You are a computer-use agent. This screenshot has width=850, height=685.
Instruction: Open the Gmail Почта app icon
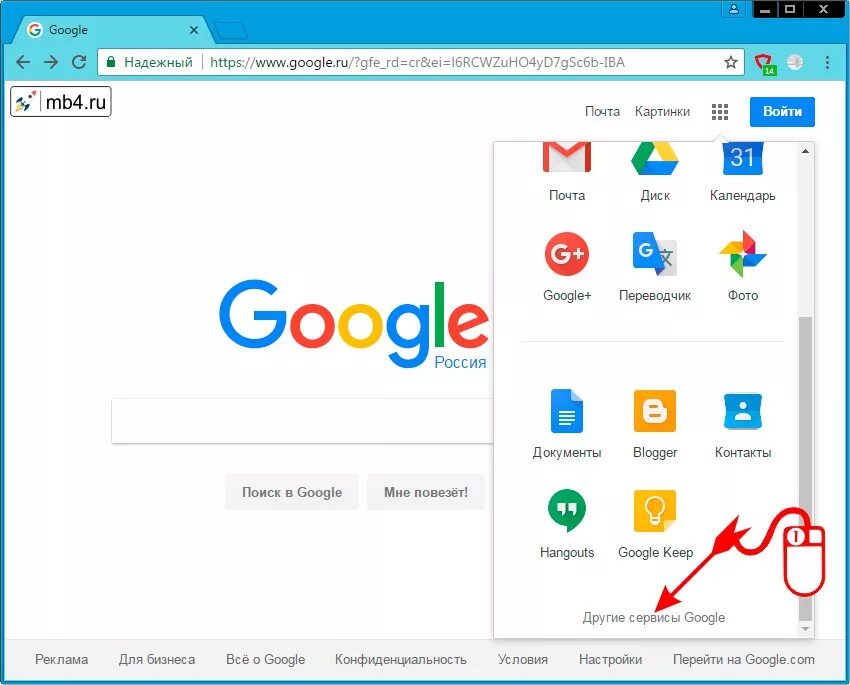[567, 158]
